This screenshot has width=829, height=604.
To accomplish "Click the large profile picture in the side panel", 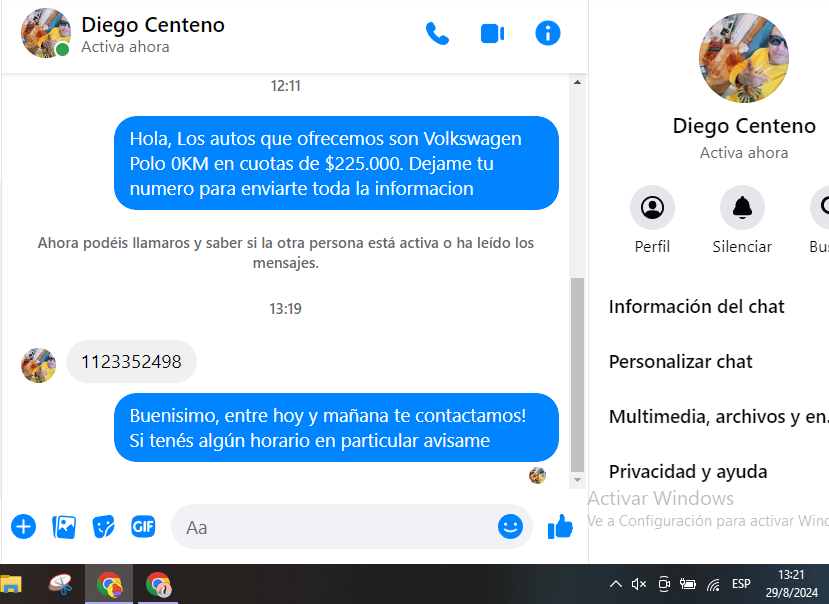I will [744, 58].
